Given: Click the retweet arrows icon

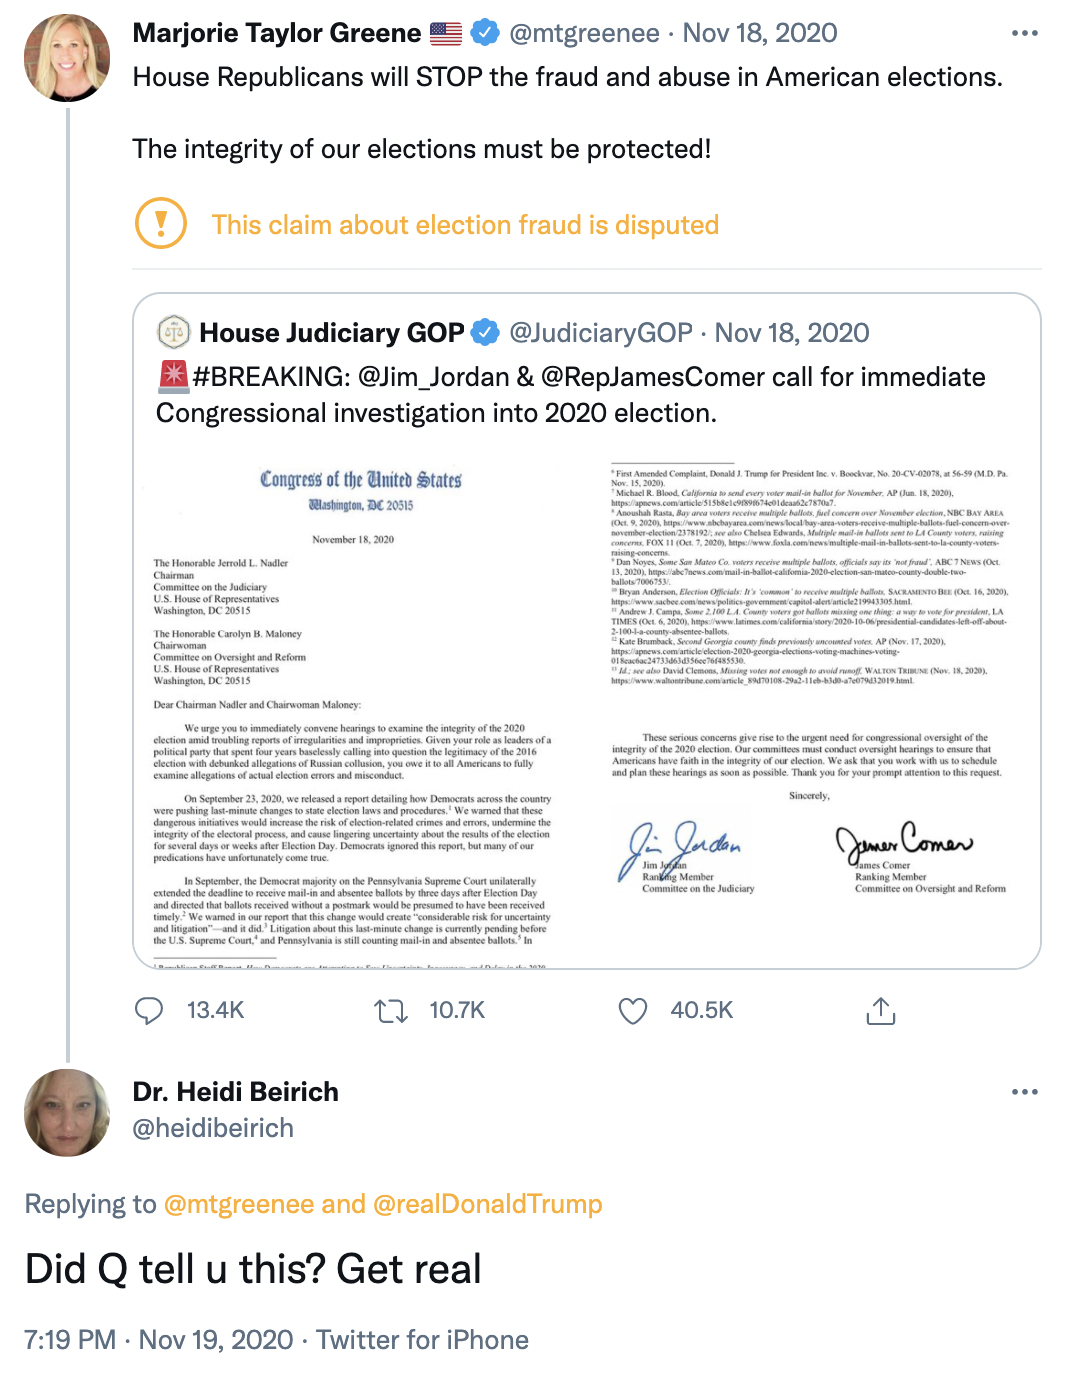Looking at the screenshot, I should click(x=391, y=1011).
